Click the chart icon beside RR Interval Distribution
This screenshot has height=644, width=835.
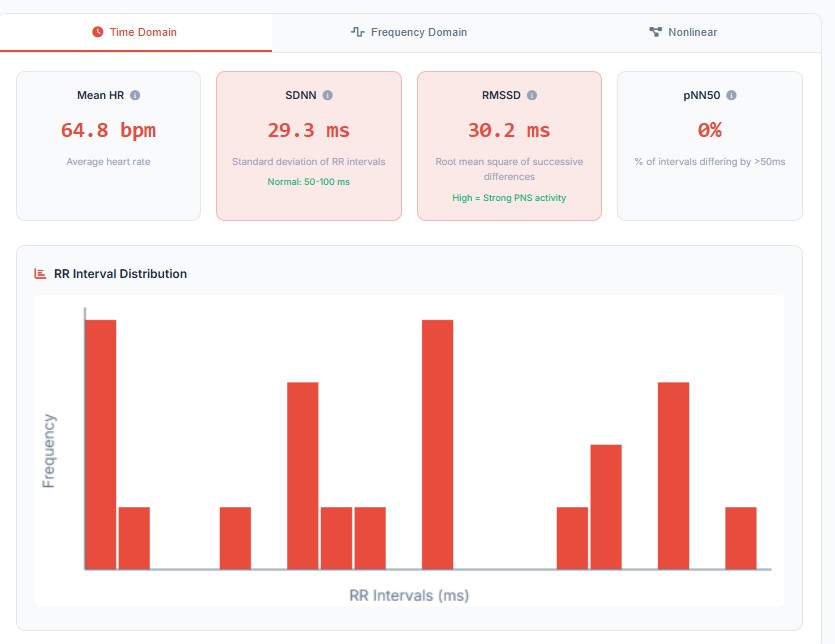click(x=41, y=273)
